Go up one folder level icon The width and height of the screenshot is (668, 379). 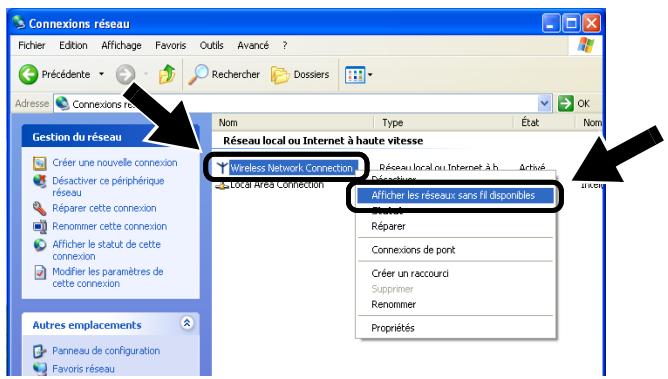[167, 74]
